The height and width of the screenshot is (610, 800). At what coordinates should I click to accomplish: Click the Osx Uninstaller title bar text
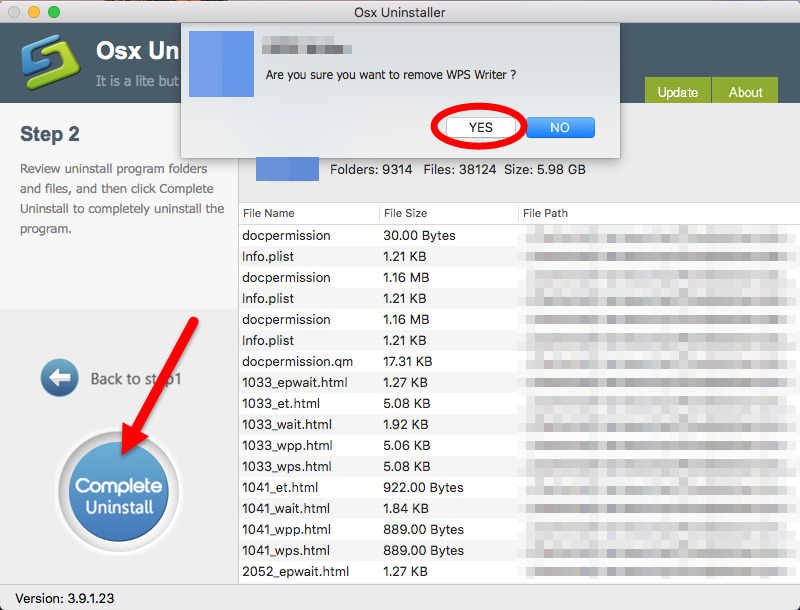coord(400,12)
